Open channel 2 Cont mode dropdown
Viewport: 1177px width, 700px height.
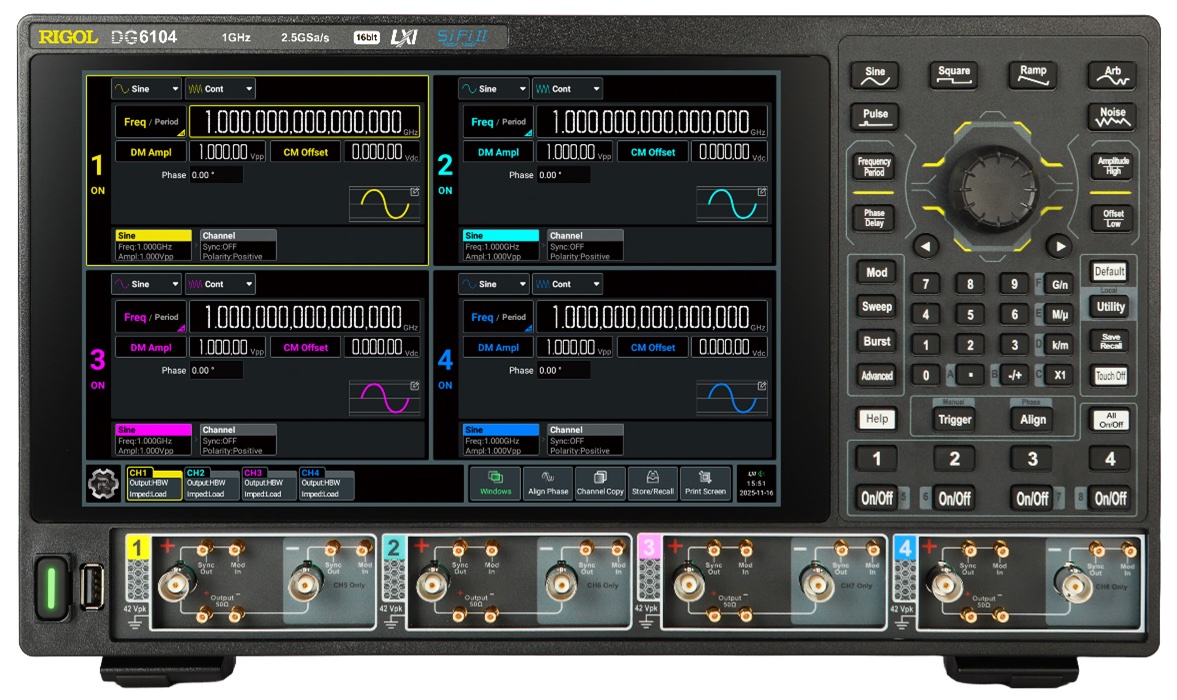567,89
